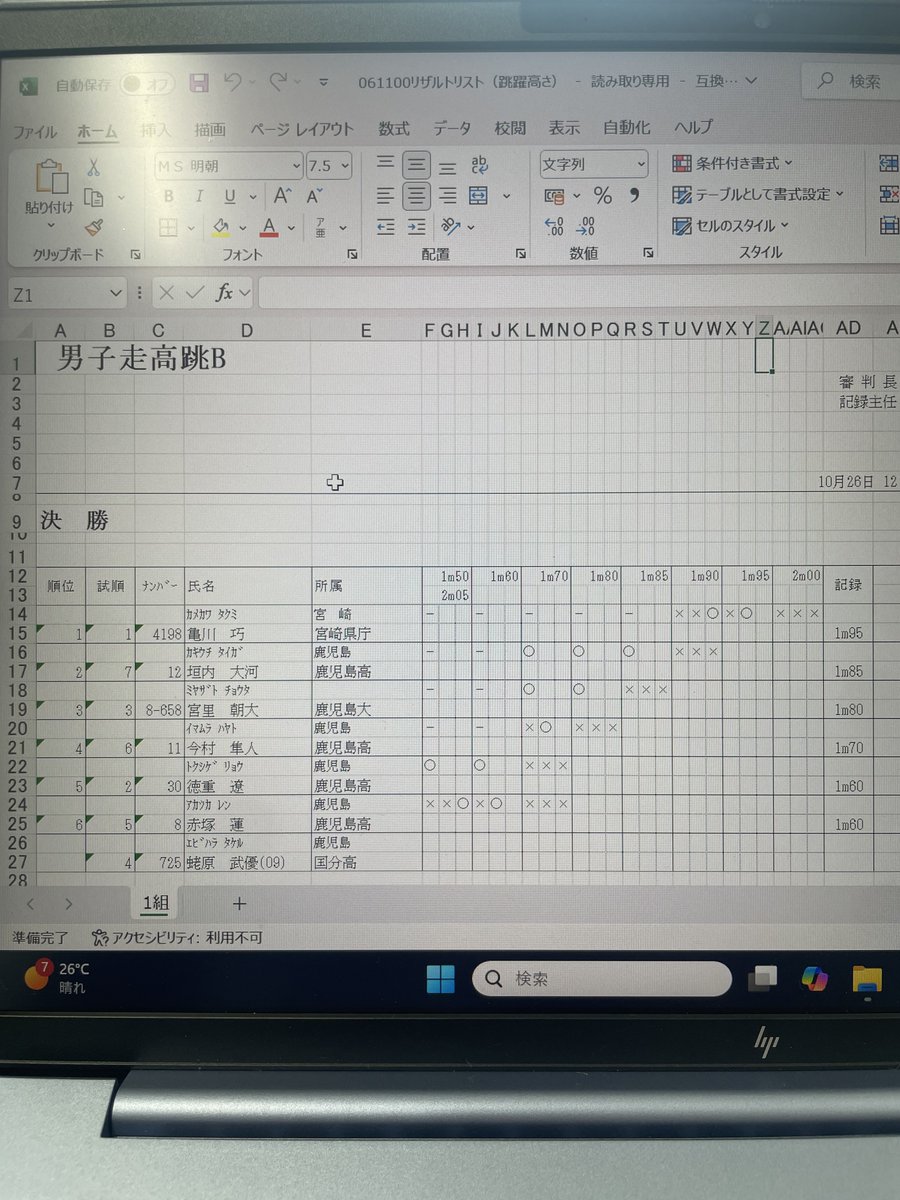Screen dimensions: 900x1200
Task: Open the ファイル tab
Action: [34, 131]
